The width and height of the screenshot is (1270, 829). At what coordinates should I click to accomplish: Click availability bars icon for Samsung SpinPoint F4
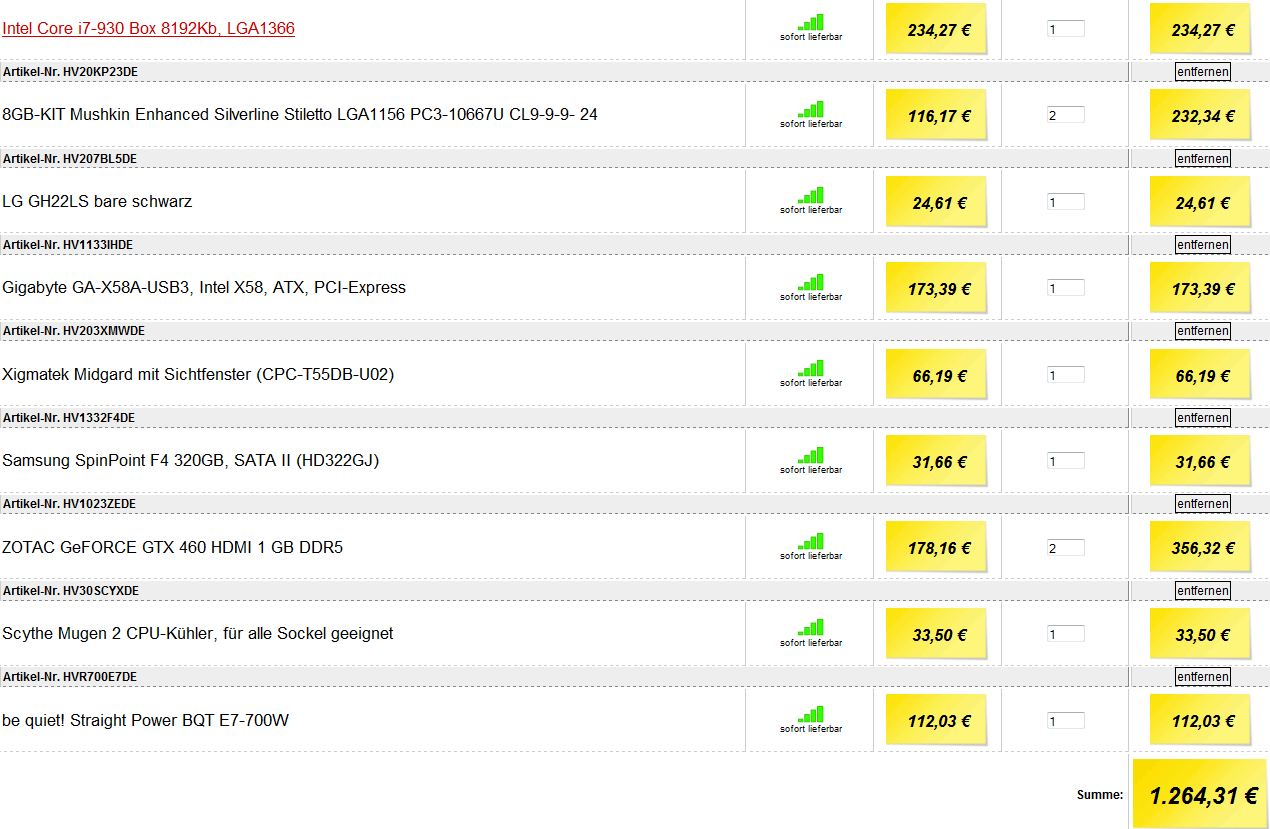[811, 454]
